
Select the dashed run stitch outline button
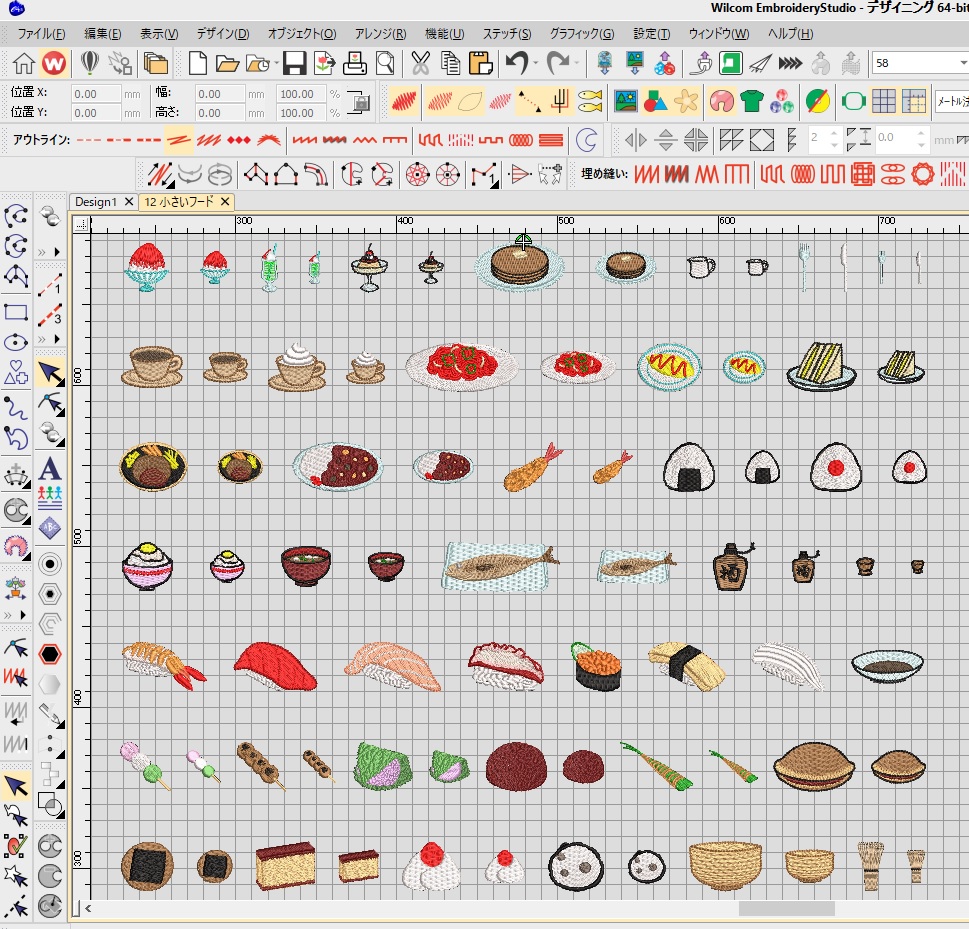(88, 140)
